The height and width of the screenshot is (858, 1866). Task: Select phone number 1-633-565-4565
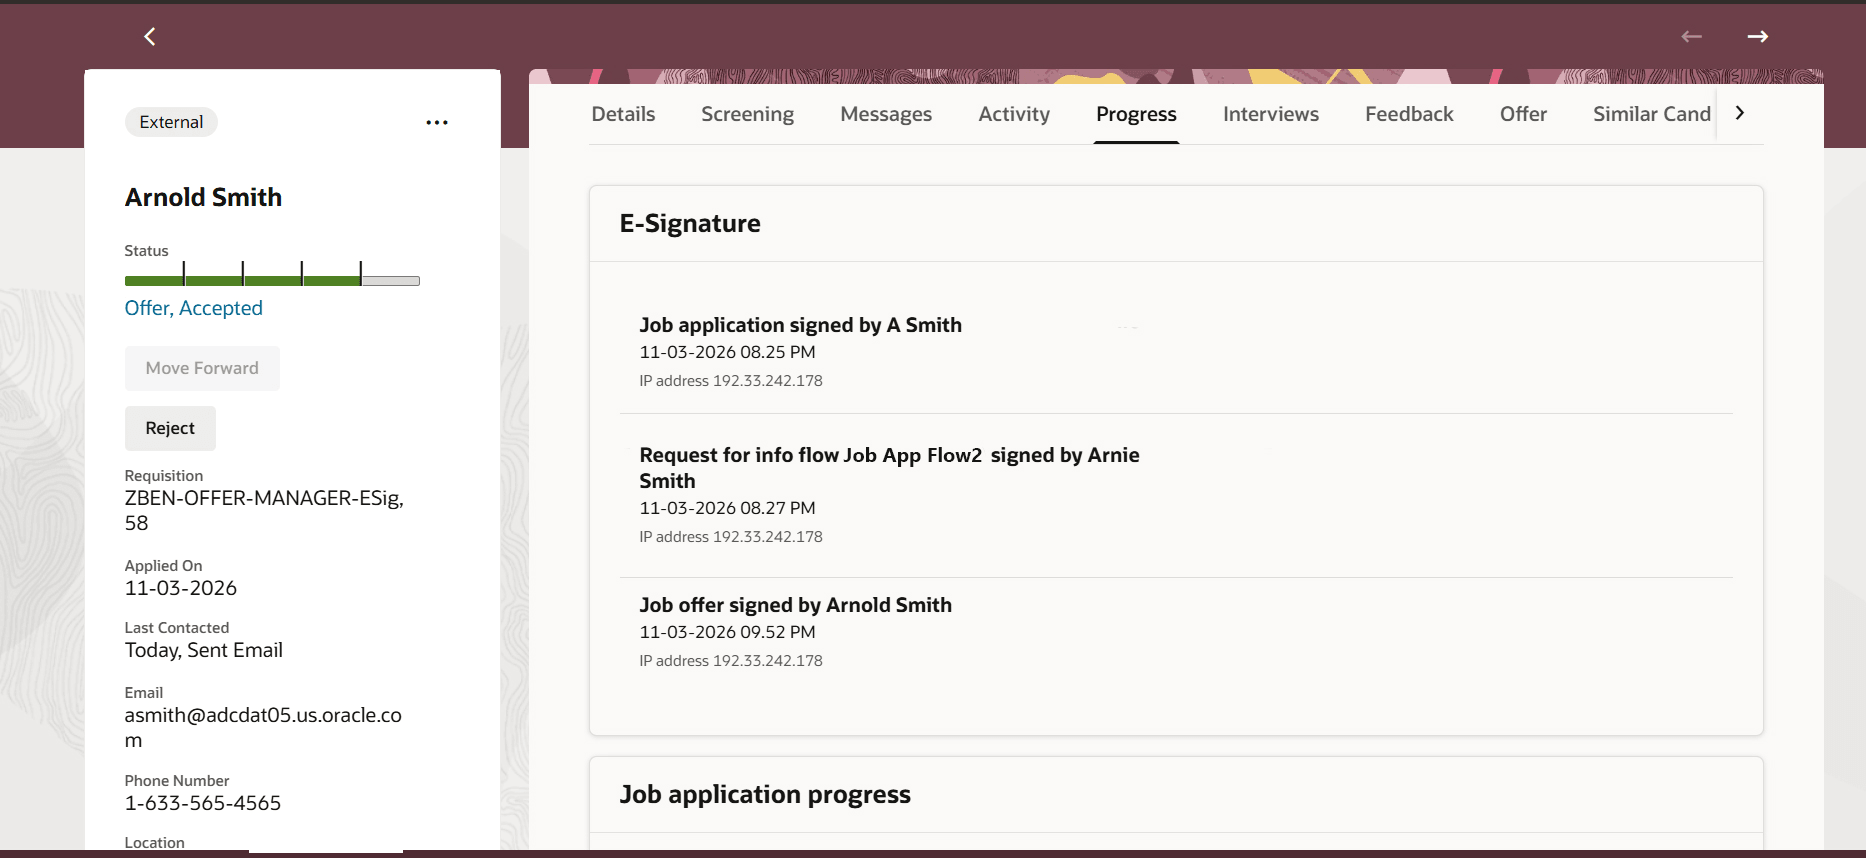202,803
